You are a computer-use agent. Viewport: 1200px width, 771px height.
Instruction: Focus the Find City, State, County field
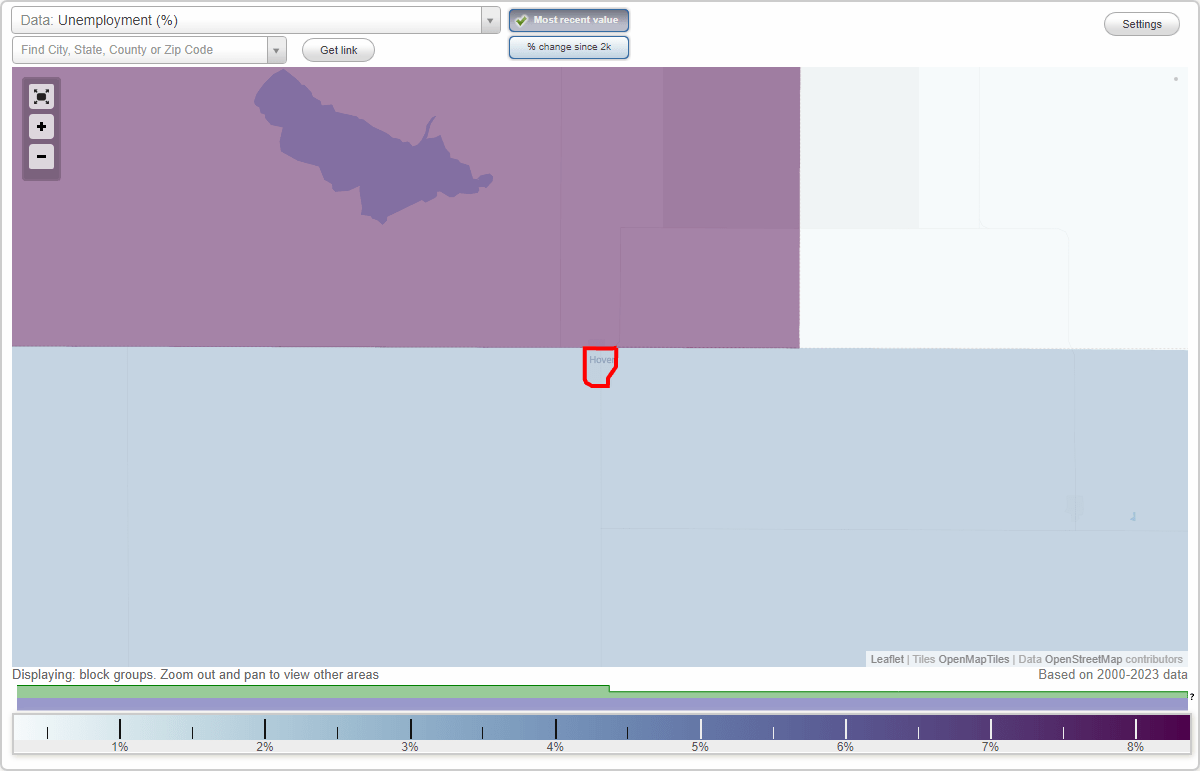pyautogui.click(x=140, y=50)
